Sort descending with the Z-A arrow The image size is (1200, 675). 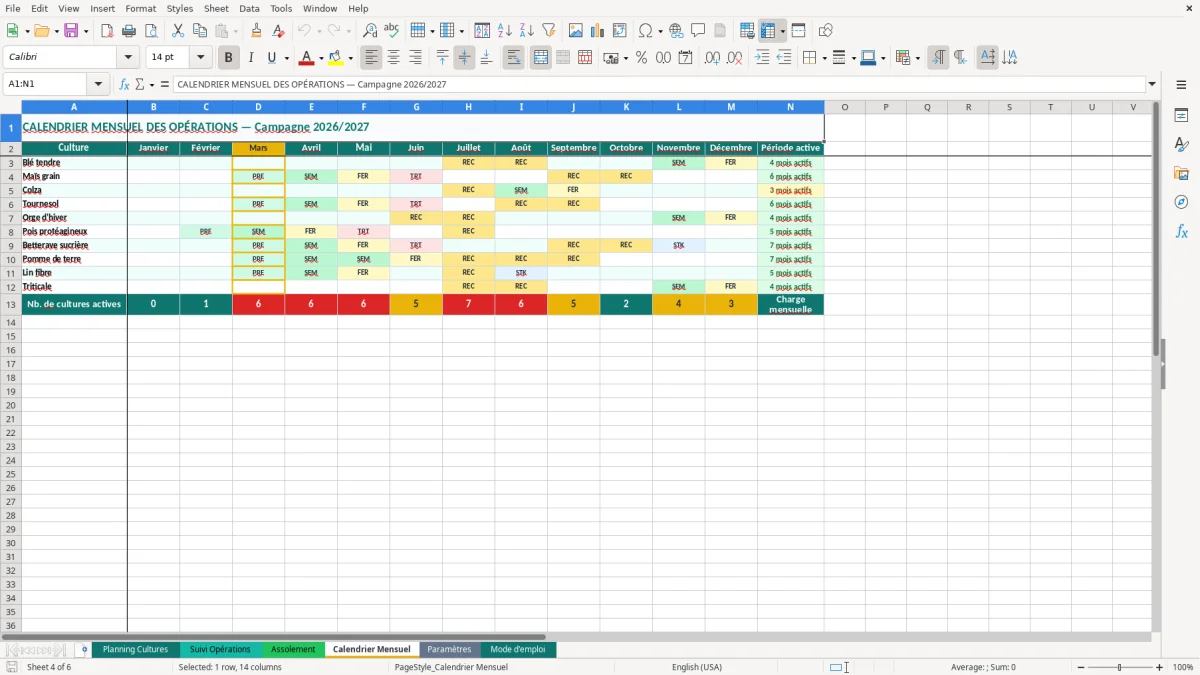526,31
